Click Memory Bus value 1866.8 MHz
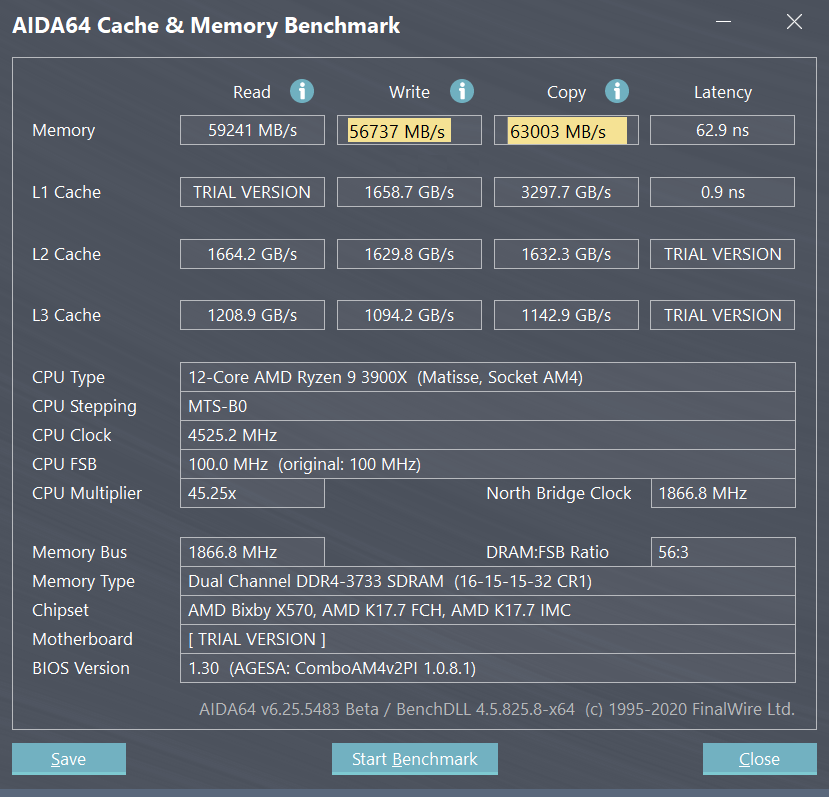This screenshot has height=797, width=829. 252,552
